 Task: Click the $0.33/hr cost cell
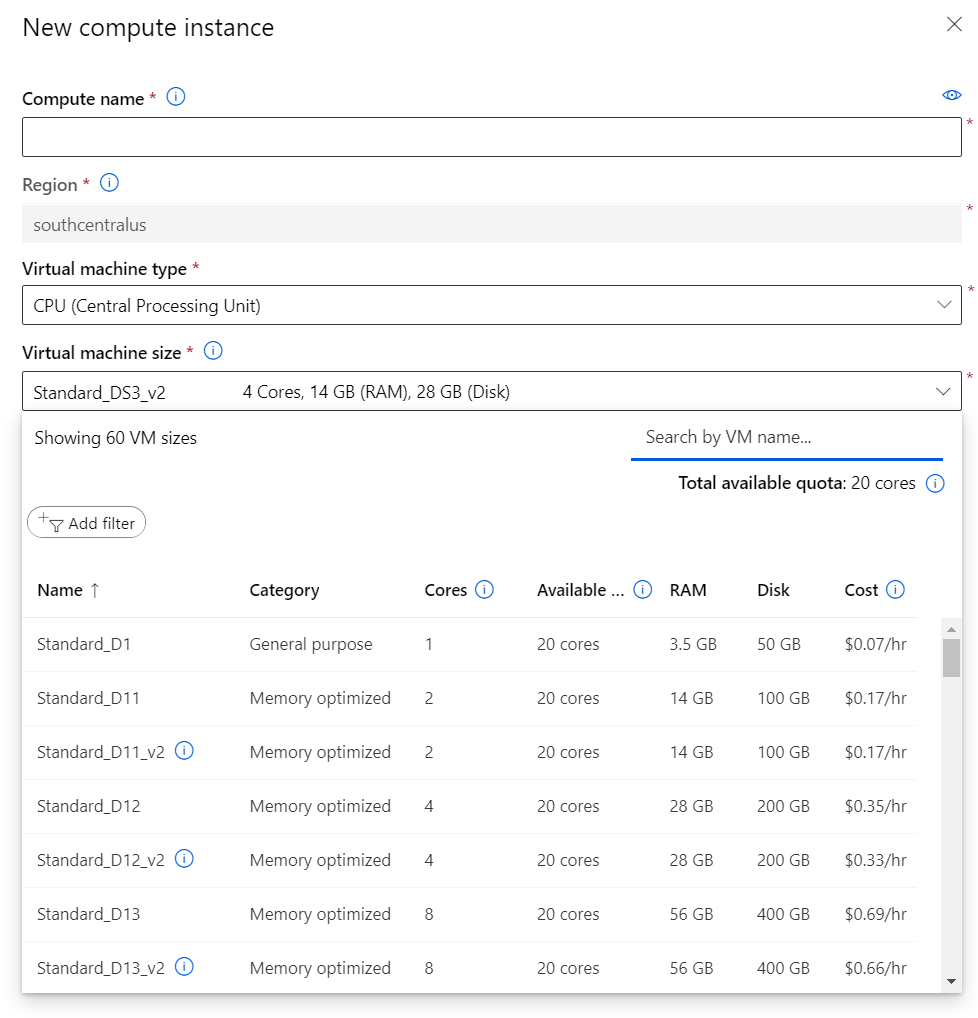(x=875, y=860)
